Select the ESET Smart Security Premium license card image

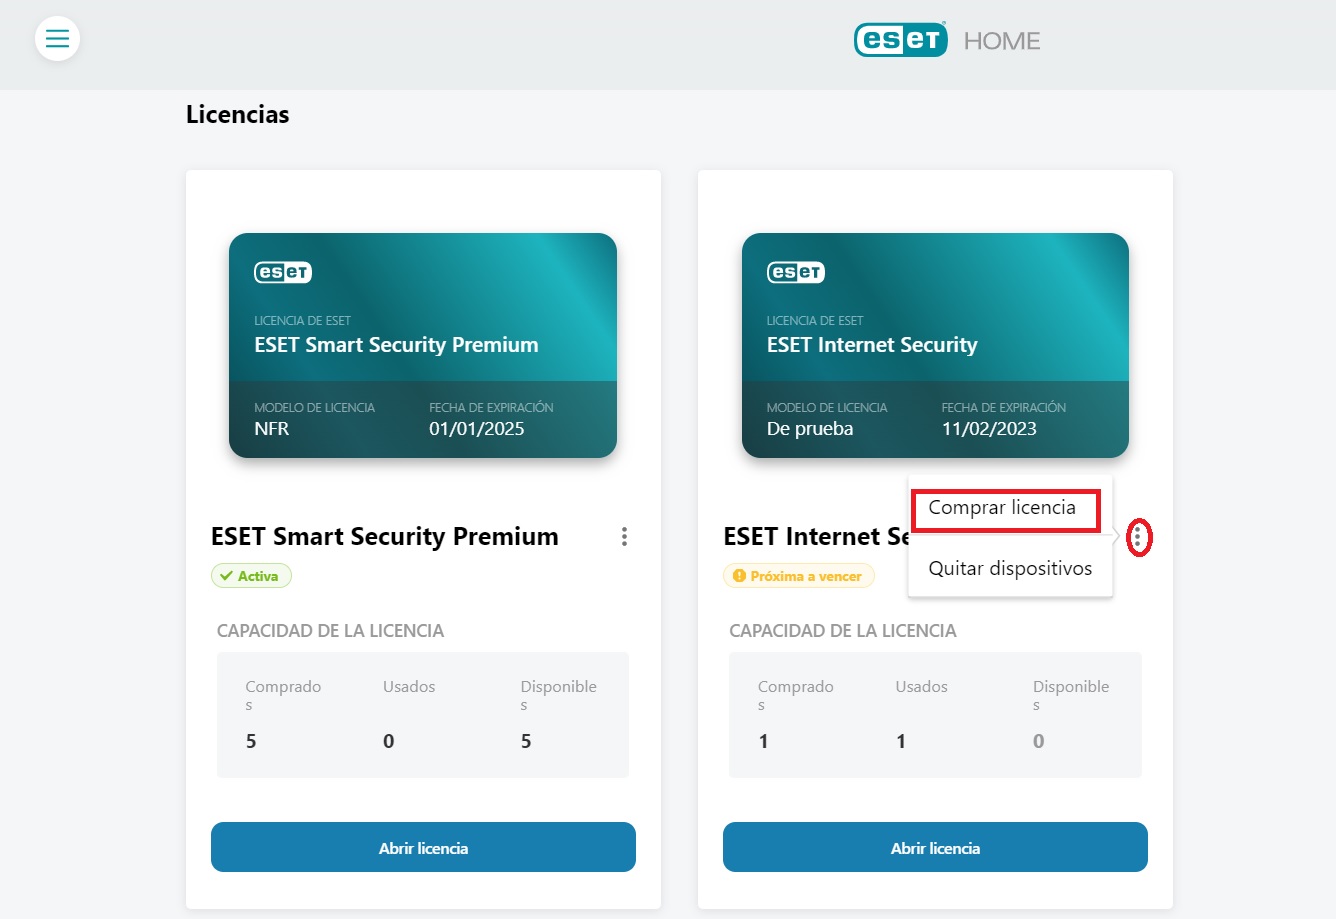tap(422, 346)
